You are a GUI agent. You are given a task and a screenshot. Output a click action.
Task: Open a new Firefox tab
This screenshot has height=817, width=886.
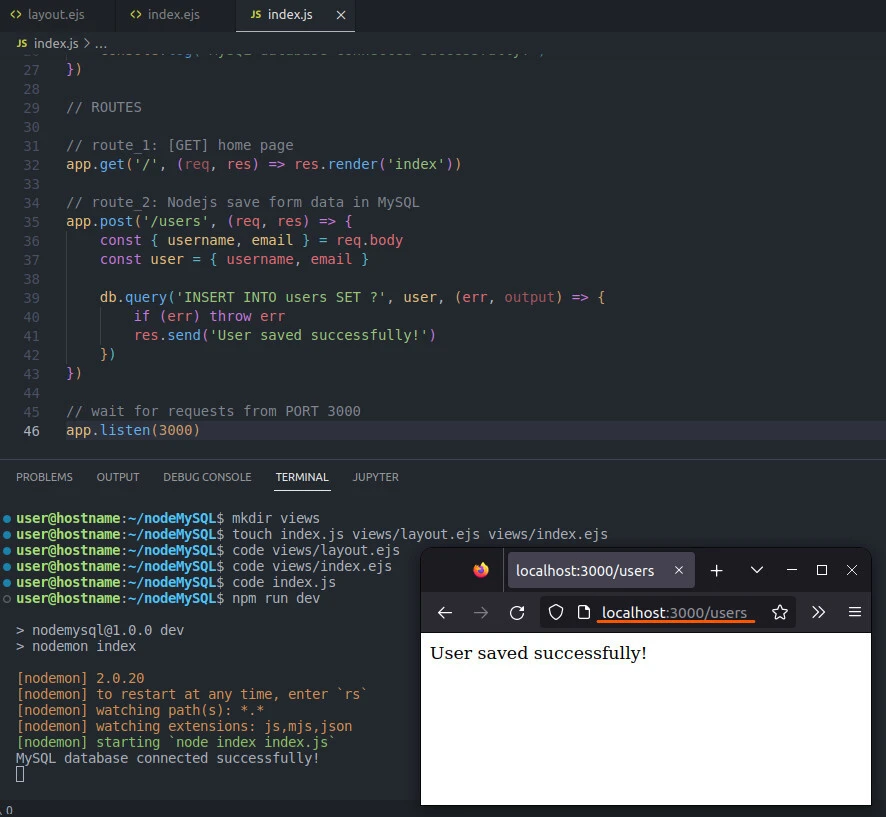click(716, 570)
